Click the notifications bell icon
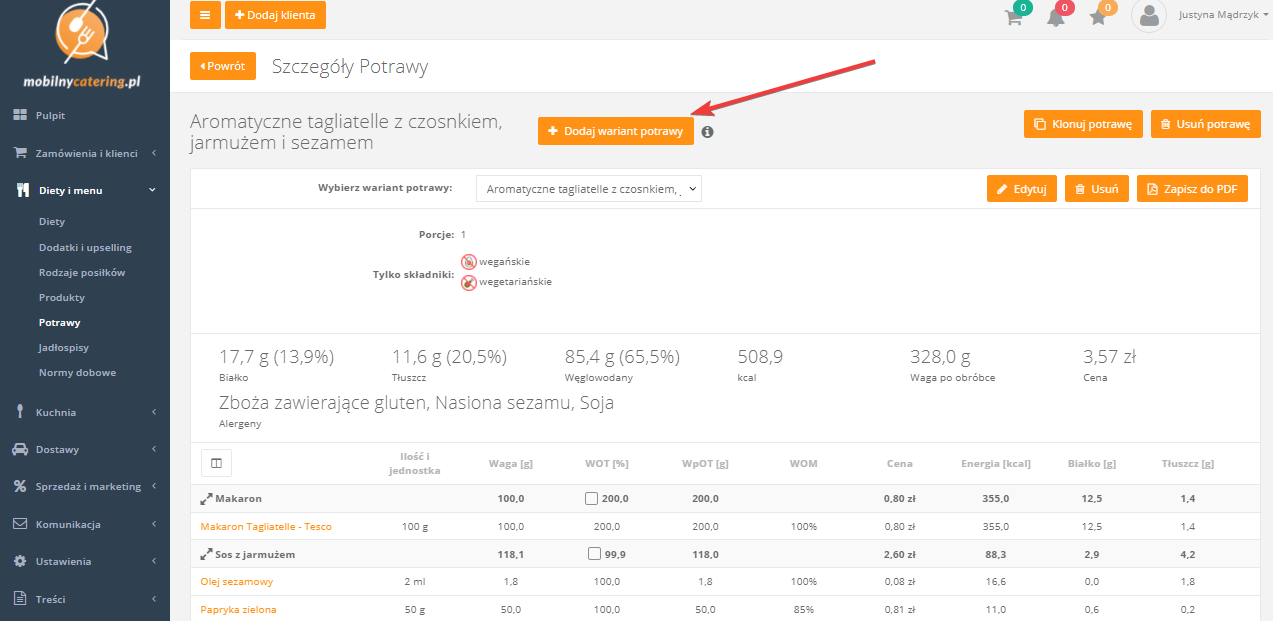Image resolution: width=1273 pixels, height=621 pixels. 1056,17
